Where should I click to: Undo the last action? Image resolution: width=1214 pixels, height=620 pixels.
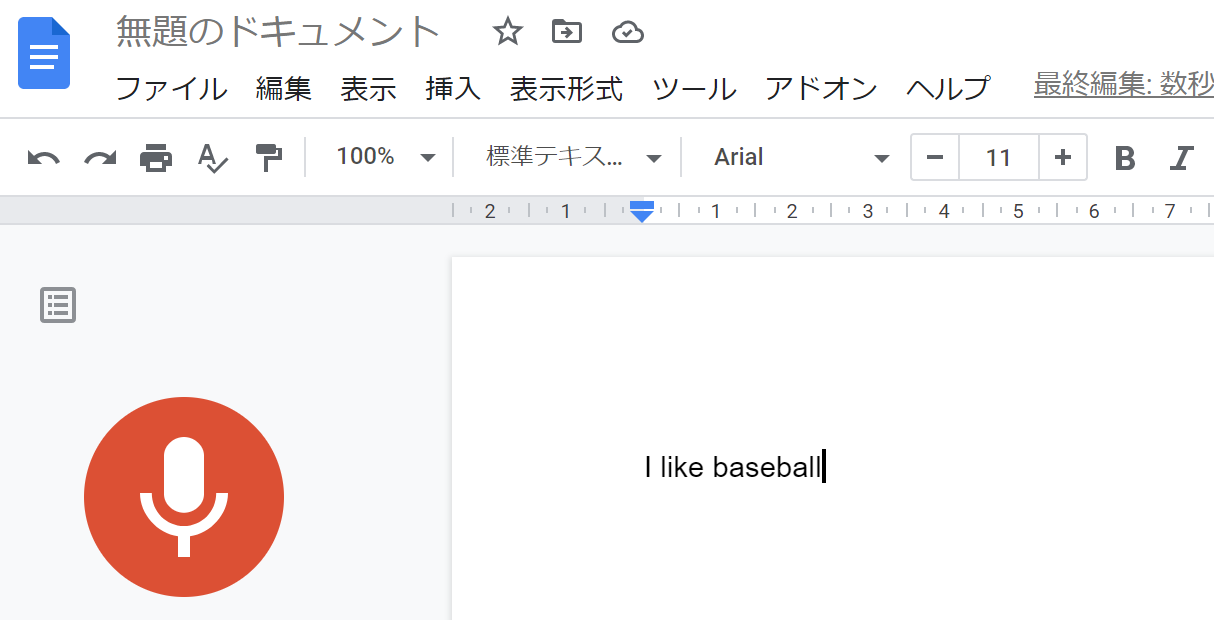click(x=43, y=158)
